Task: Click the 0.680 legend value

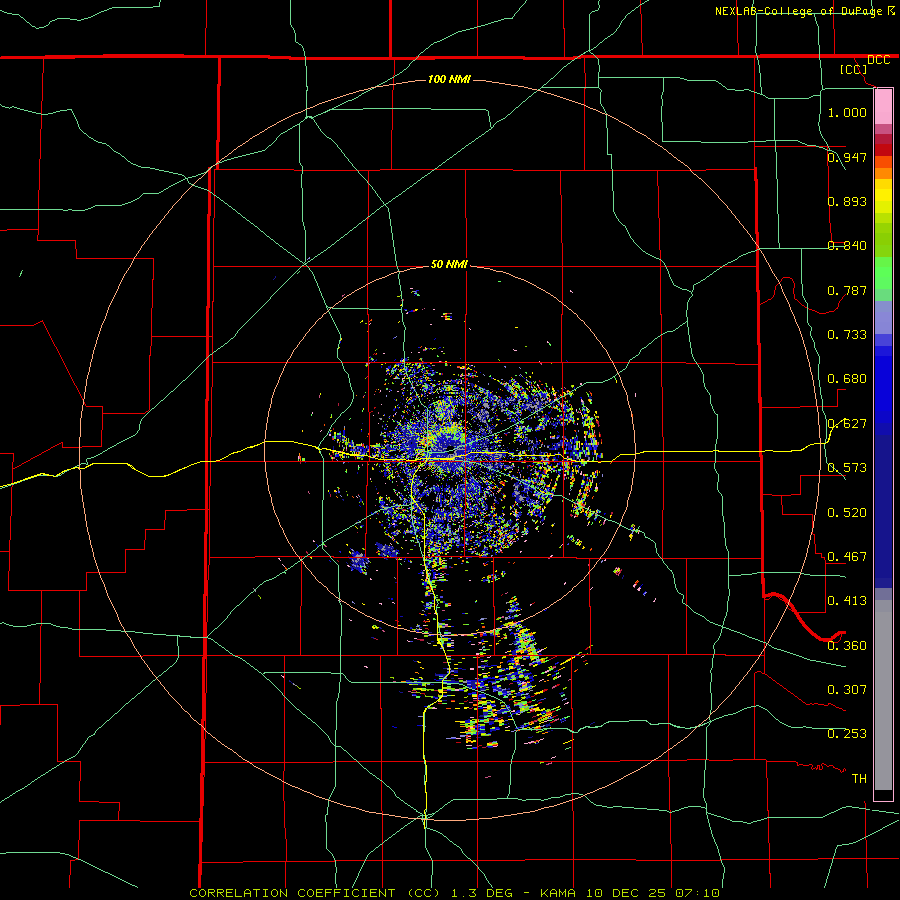Action: (847, 378)
